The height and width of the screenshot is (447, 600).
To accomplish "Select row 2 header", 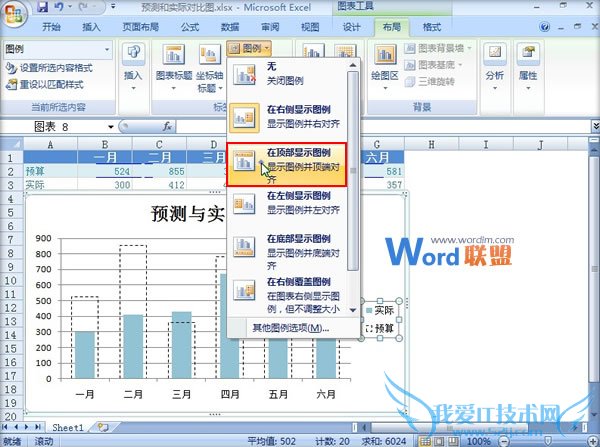I will 11,171.
